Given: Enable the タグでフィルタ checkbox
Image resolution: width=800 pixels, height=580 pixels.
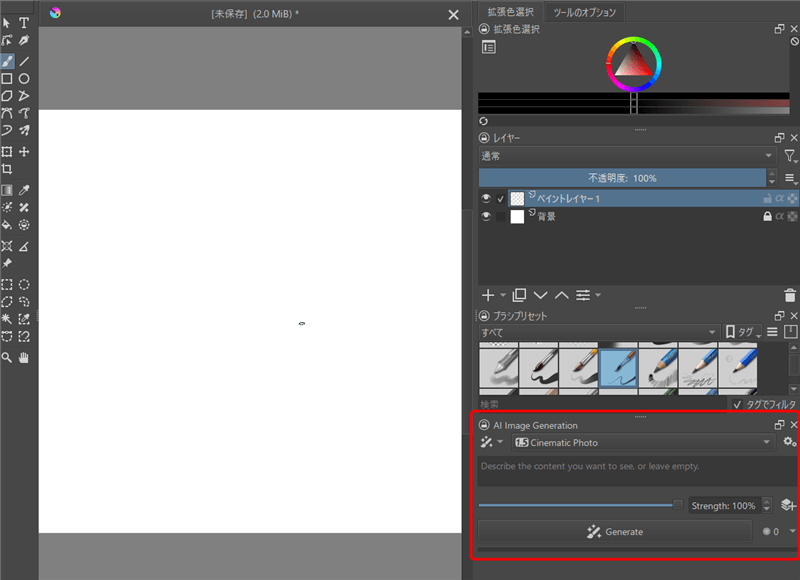Looking at the screenshot, I should coord(735,403).
